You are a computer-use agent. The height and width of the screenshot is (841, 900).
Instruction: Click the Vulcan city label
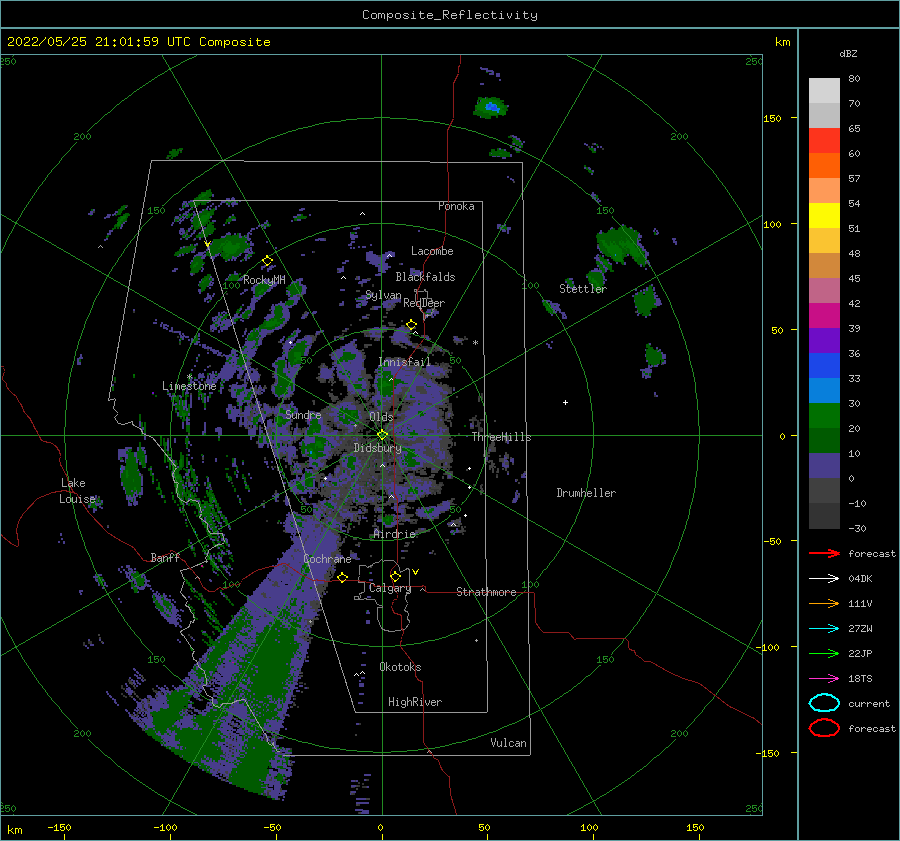click(x=509, y=743)
